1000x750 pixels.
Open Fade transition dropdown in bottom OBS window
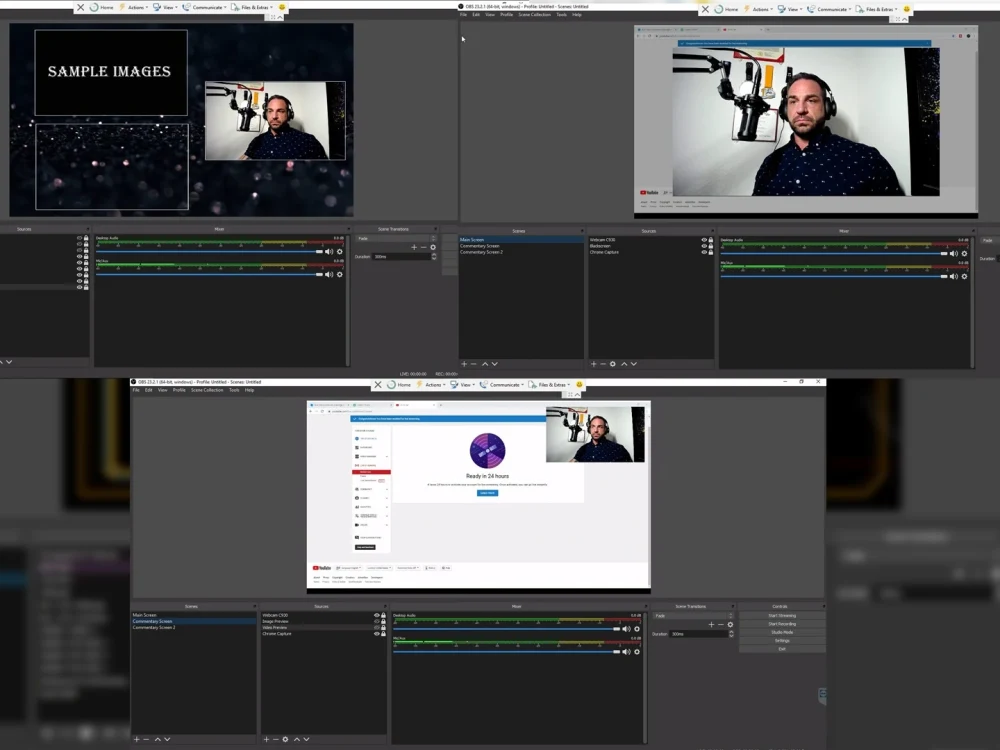pyautogui.click(x=693, y=615)
